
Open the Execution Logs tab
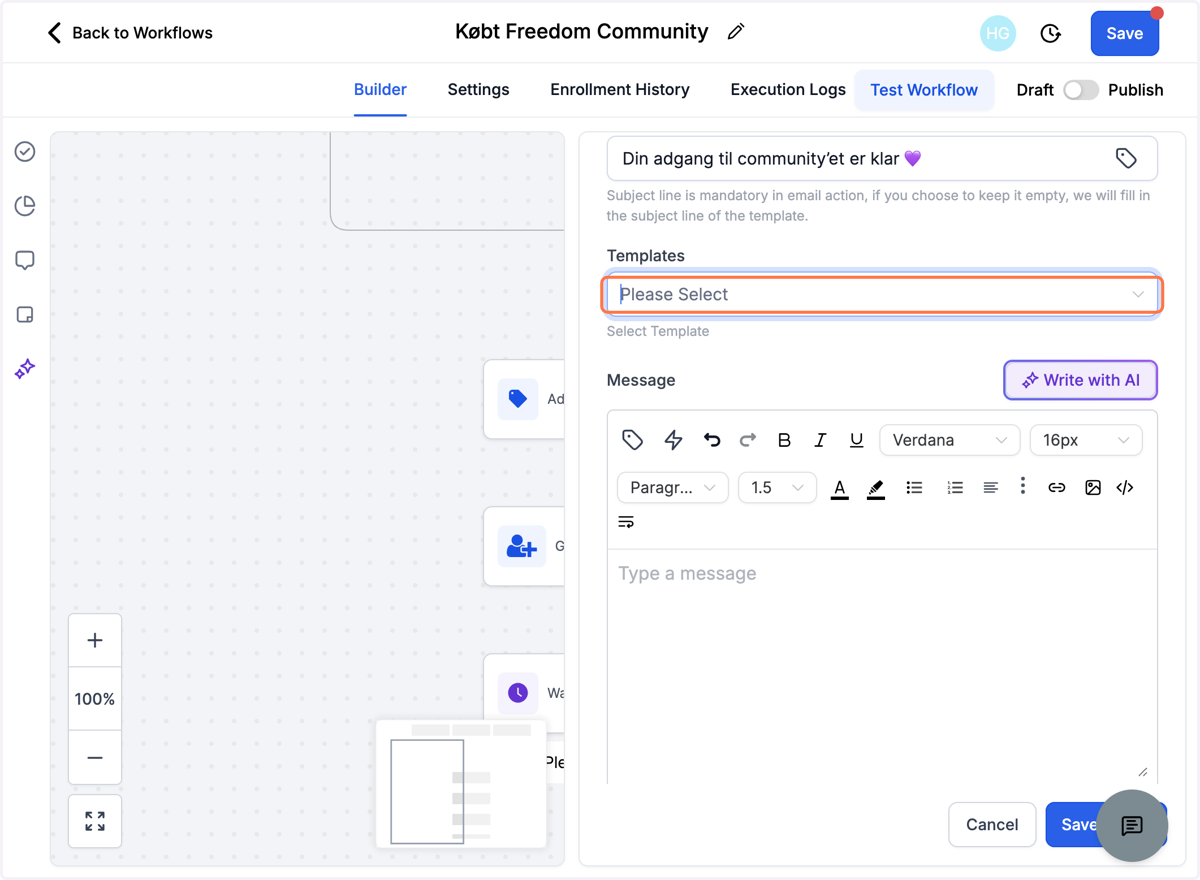[788, 90]
